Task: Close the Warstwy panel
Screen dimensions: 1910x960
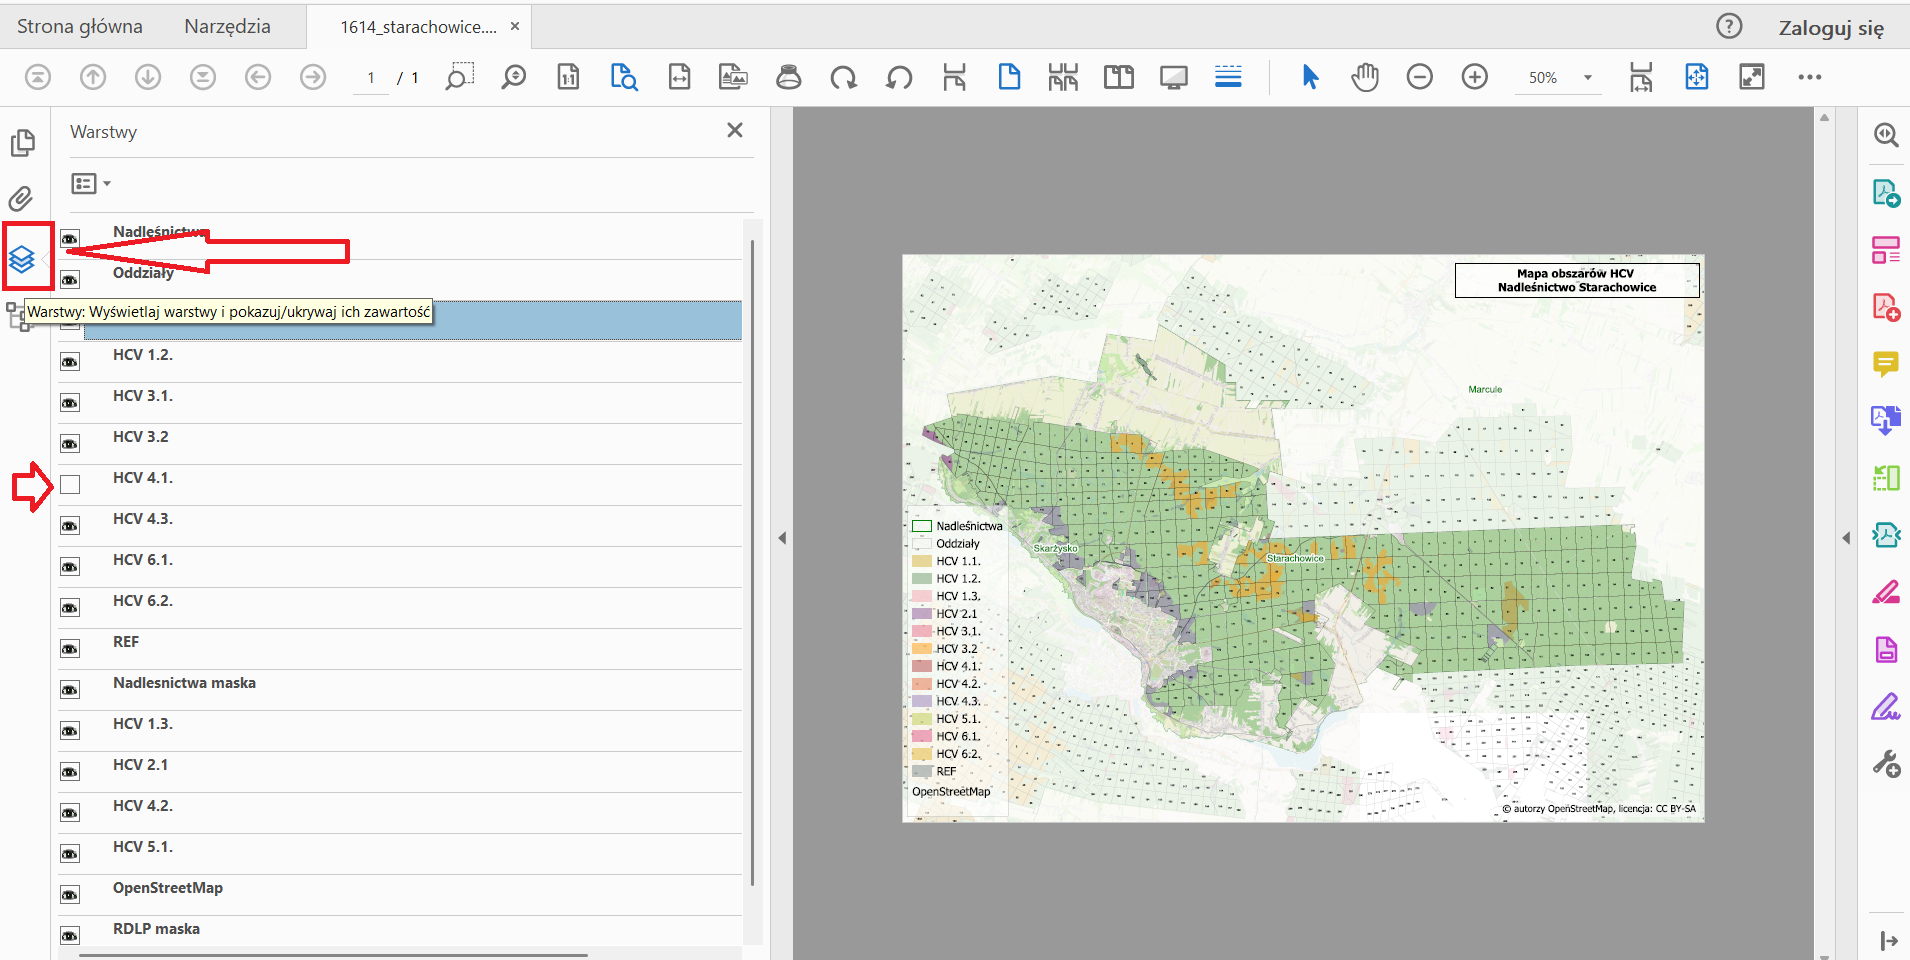Action: [735, 130]
